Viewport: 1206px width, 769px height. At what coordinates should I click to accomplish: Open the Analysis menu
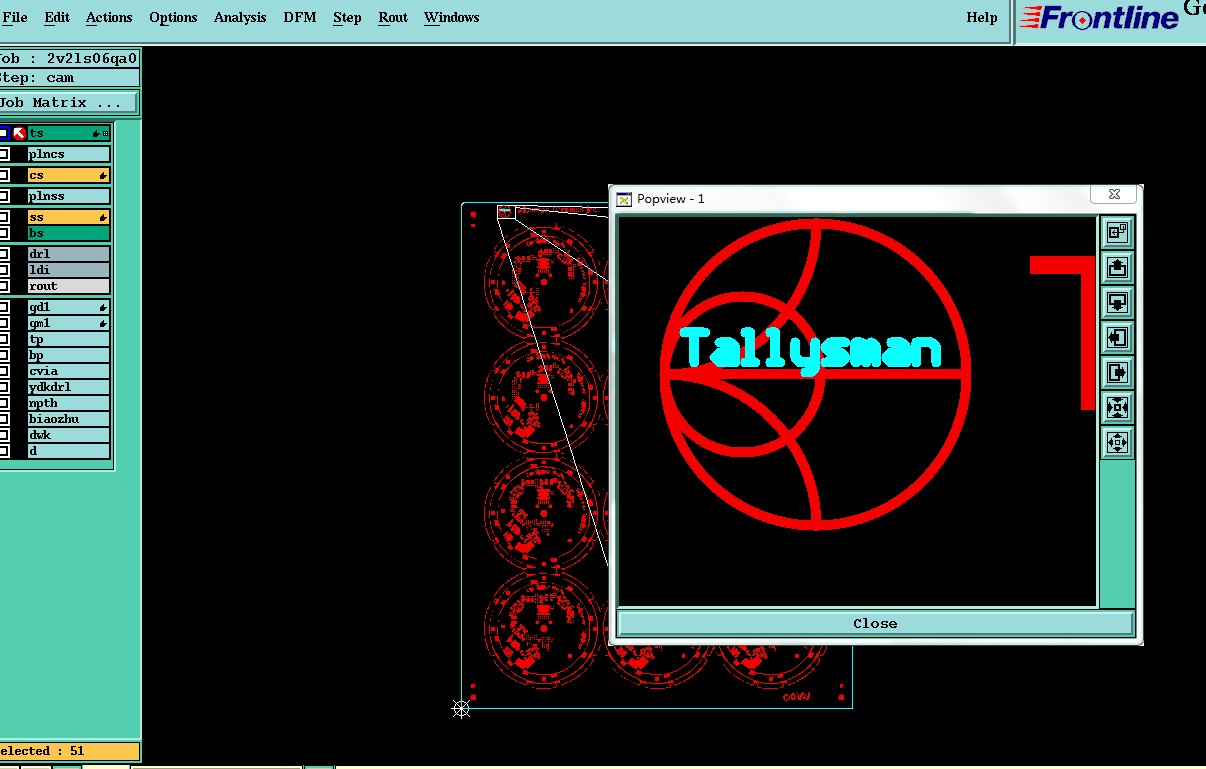[240, 17]
